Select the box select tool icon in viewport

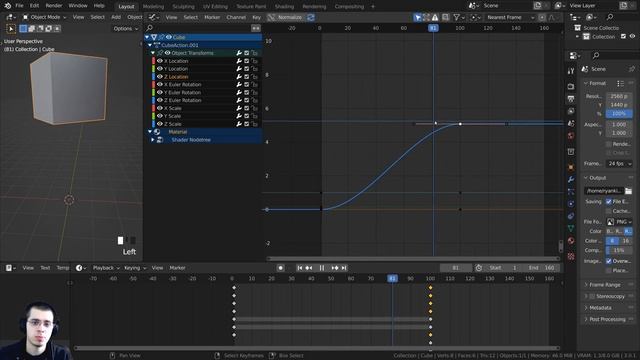(x=23, y=29)
